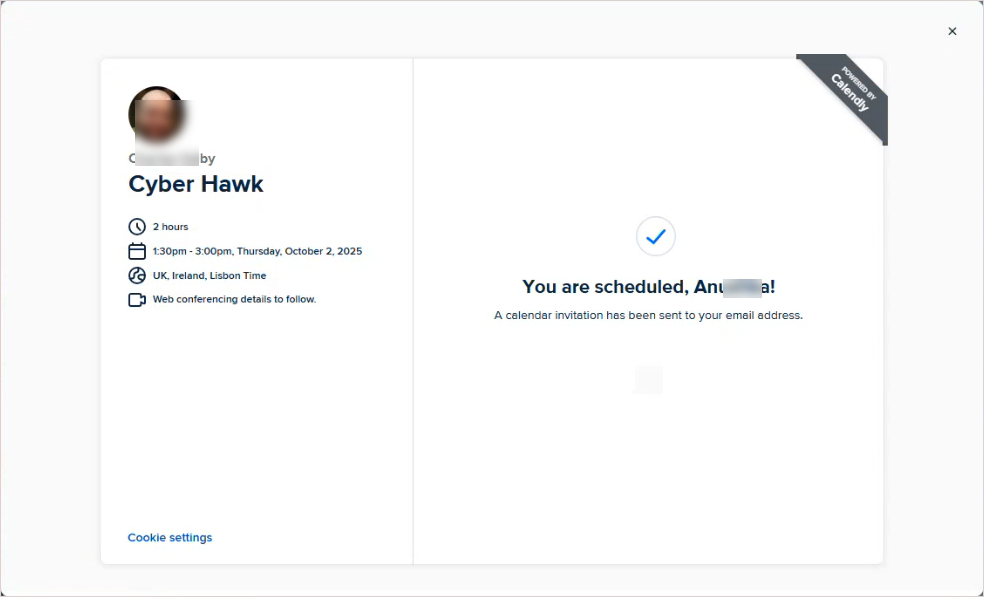
Task: Click the calendar date icon
Action: [137, 251]
